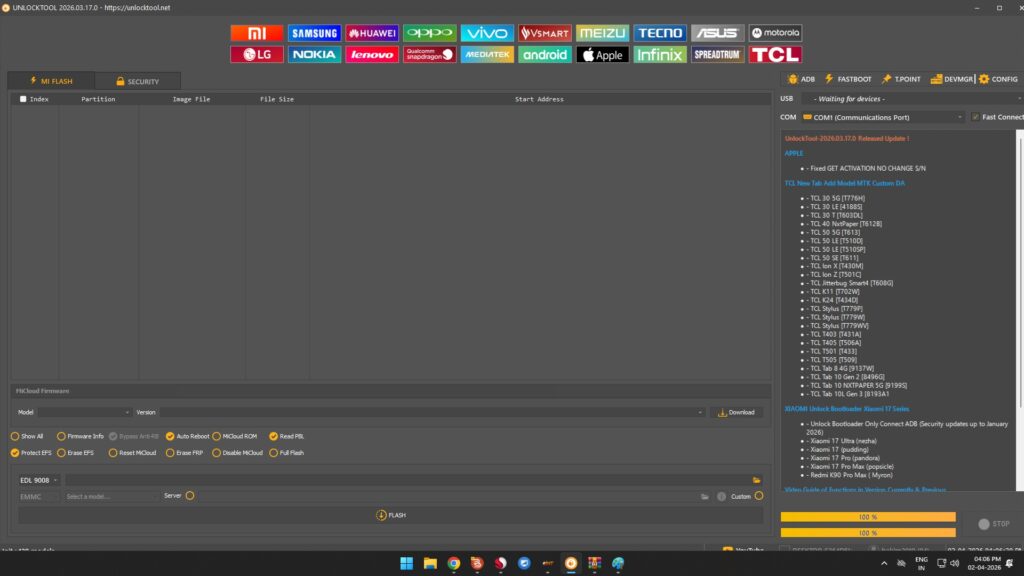Click the Select a model field
Image resolution: width=1024 pixels, height=576 pixels.
(110, 497)
